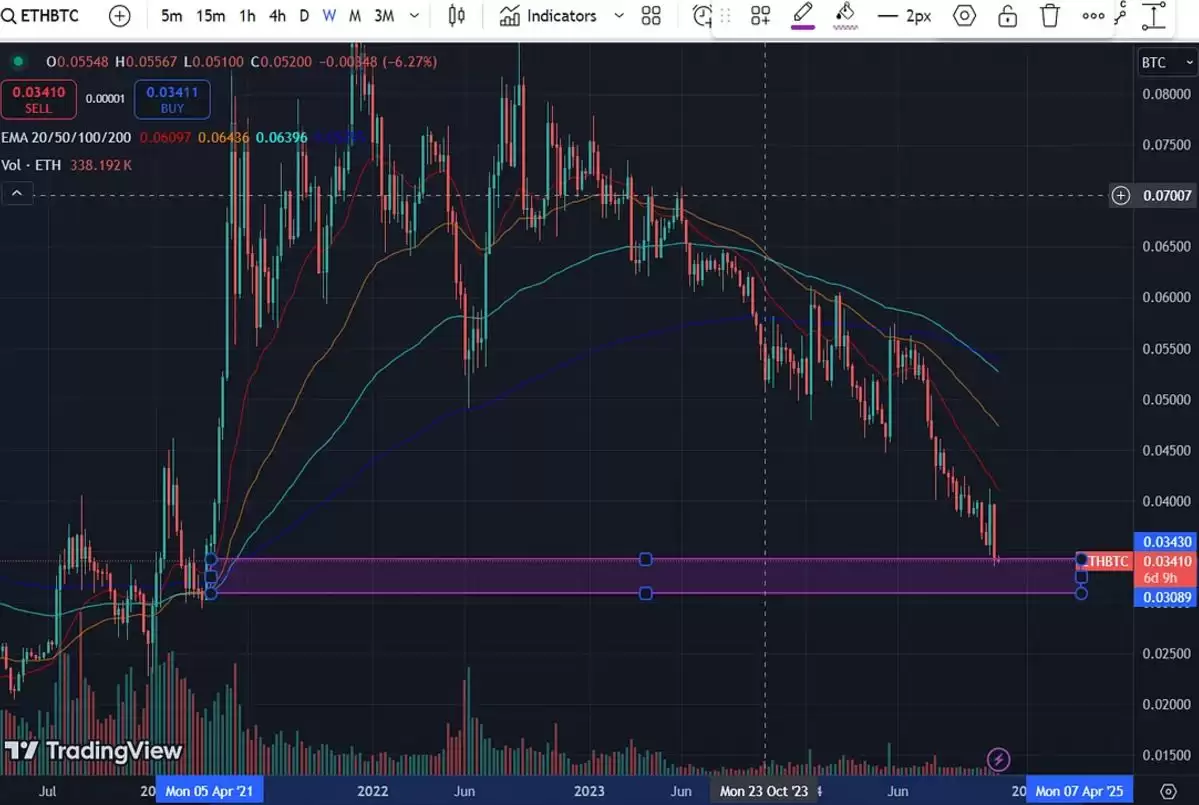The height and width of the screenshot is (805, 1199).
Task: Switch to the Daily timeframe
Action: coord(303,15)
